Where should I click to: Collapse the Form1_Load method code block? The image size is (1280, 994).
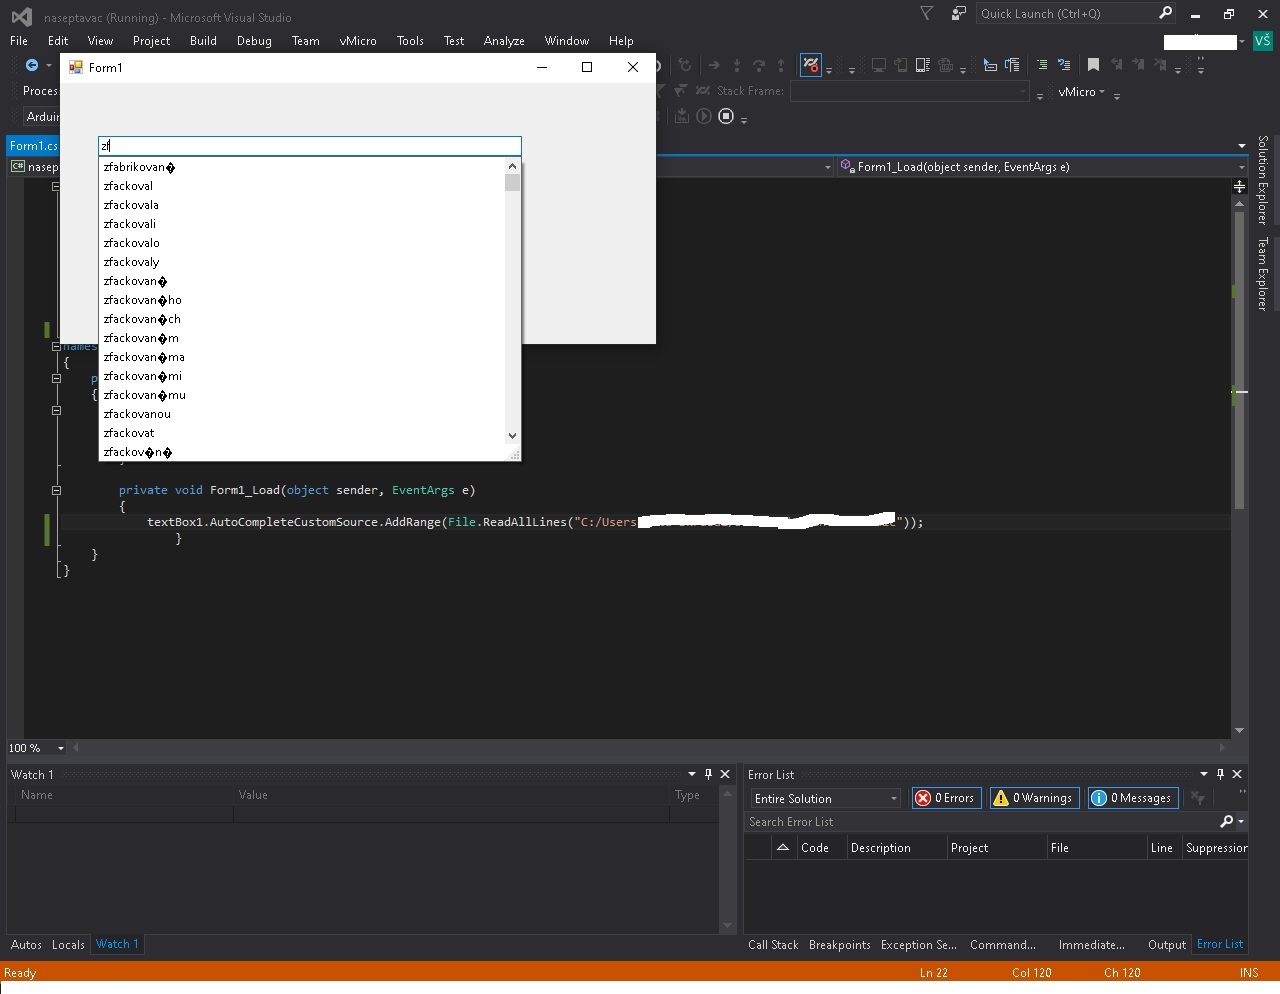click(56, 490)
